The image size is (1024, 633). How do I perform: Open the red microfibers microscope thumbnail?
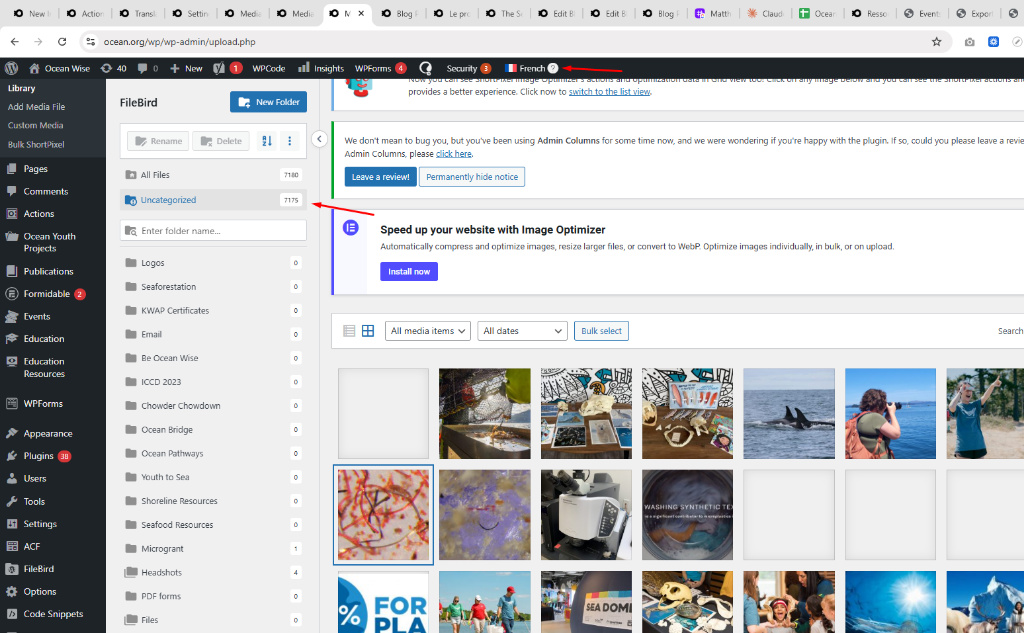point(383,515)
